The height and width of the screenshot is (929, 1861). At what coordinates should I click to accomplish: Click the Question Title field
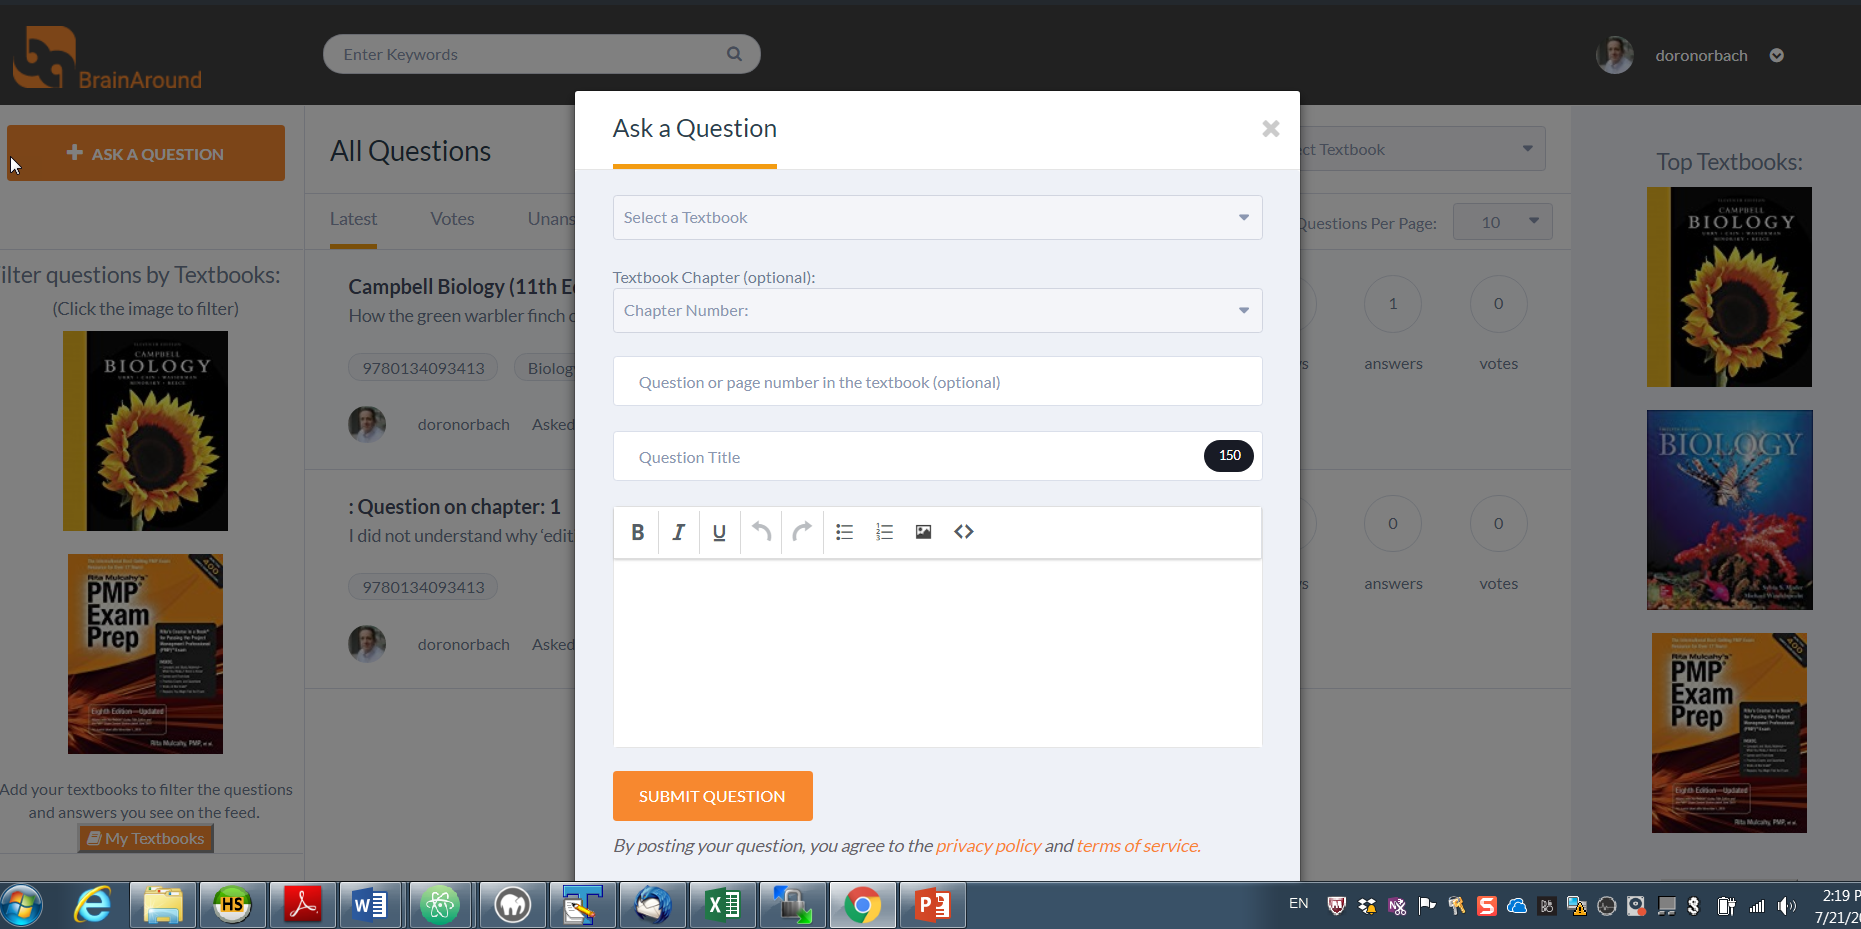[937, 457]
